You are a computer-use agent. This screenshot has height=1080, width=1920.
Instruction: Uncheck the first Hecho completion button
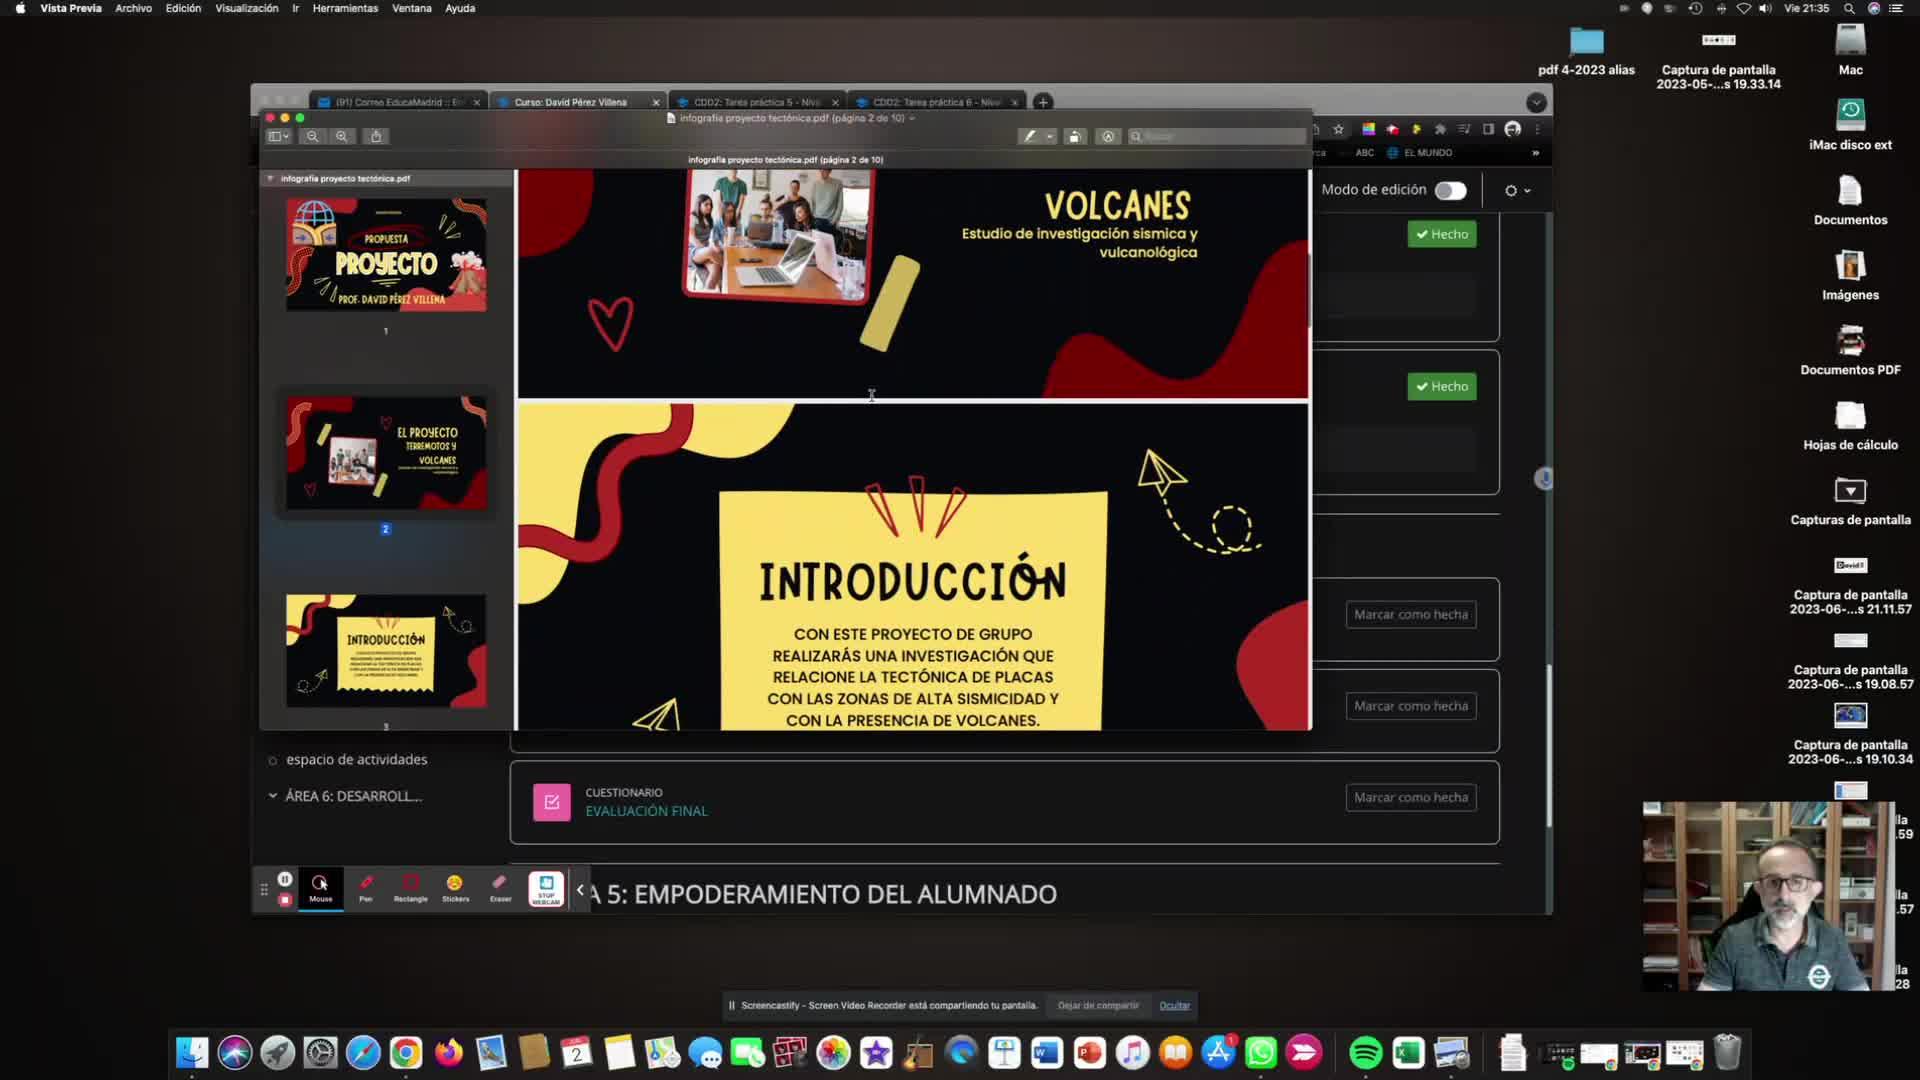[1441, 235]
